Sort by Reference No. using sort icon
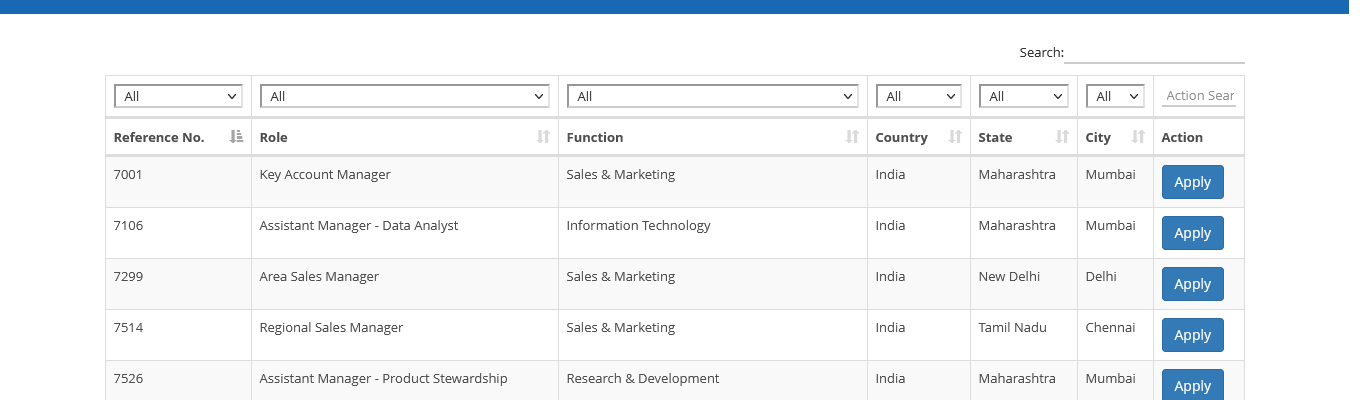1366x400 pixels. [x=236, y=137]
